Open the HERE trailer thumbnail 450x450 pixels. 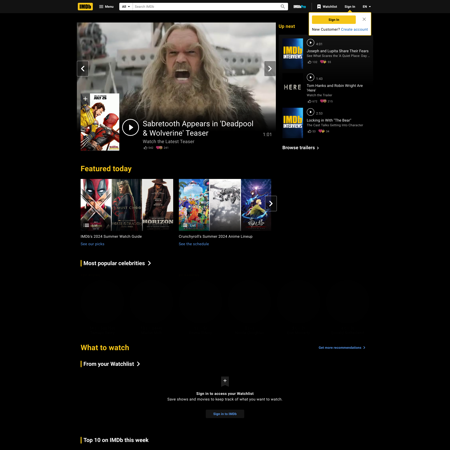[x=293, y=88]
